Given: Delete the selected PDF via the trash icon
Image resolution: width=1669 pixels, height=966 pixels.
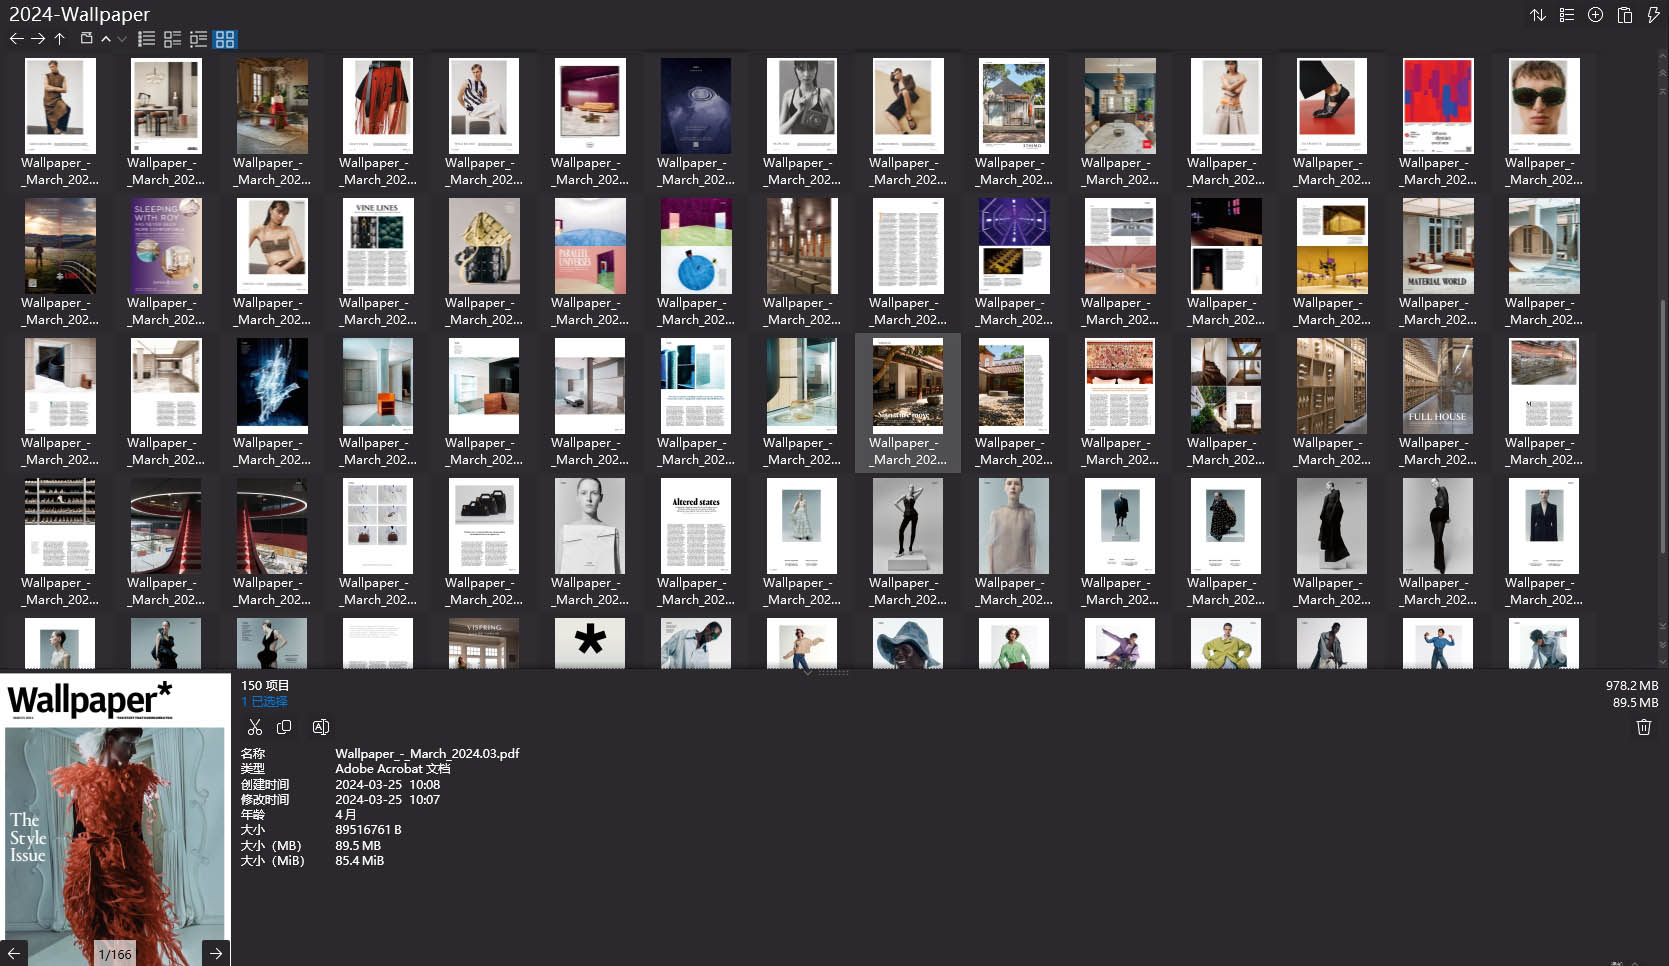Looking at the screenshot, I should click(1643, 727).
